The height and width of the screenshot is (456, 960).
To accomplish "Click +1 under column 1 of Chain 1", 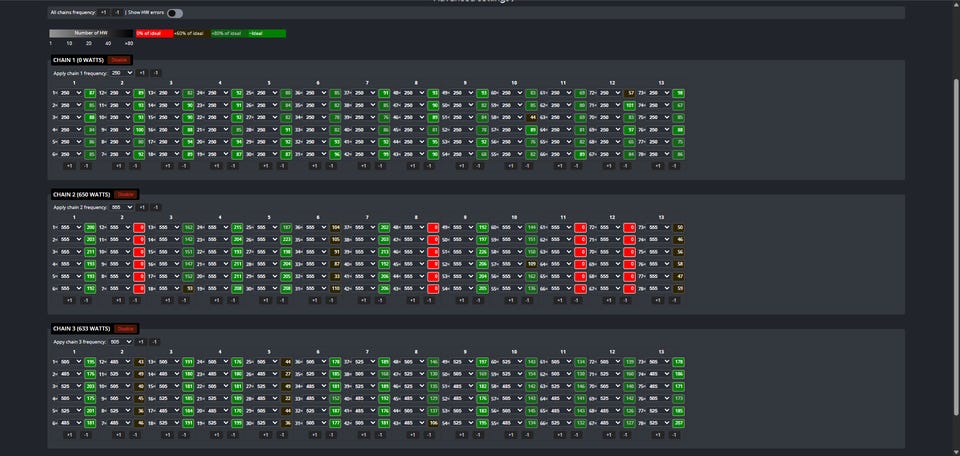I will (x=69, y=166).
